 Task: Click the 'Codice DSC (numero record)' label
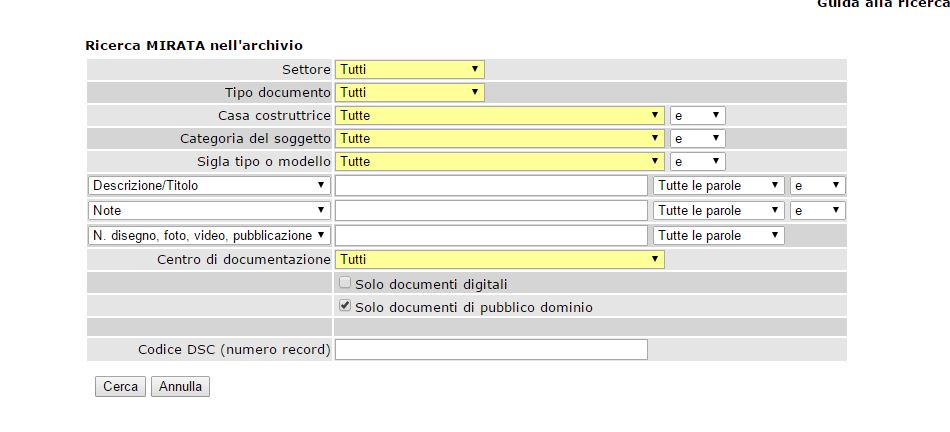[x=234, y=350]
